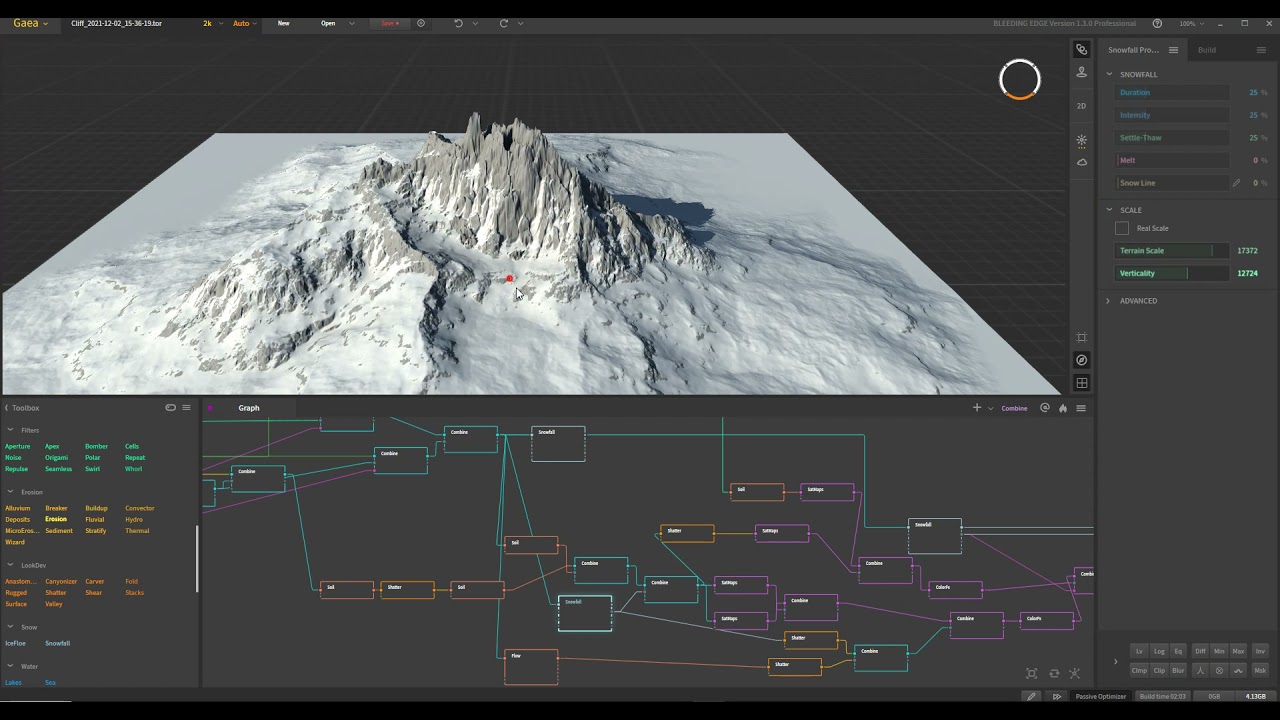Open the Gaea application menu dropdown
Viewport: 1280px width, 720px height.
[x=30, y=23]
